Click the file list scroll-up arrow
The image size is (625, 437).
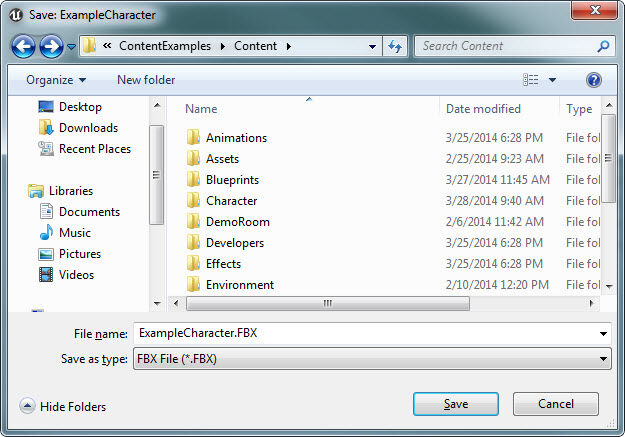609,105
